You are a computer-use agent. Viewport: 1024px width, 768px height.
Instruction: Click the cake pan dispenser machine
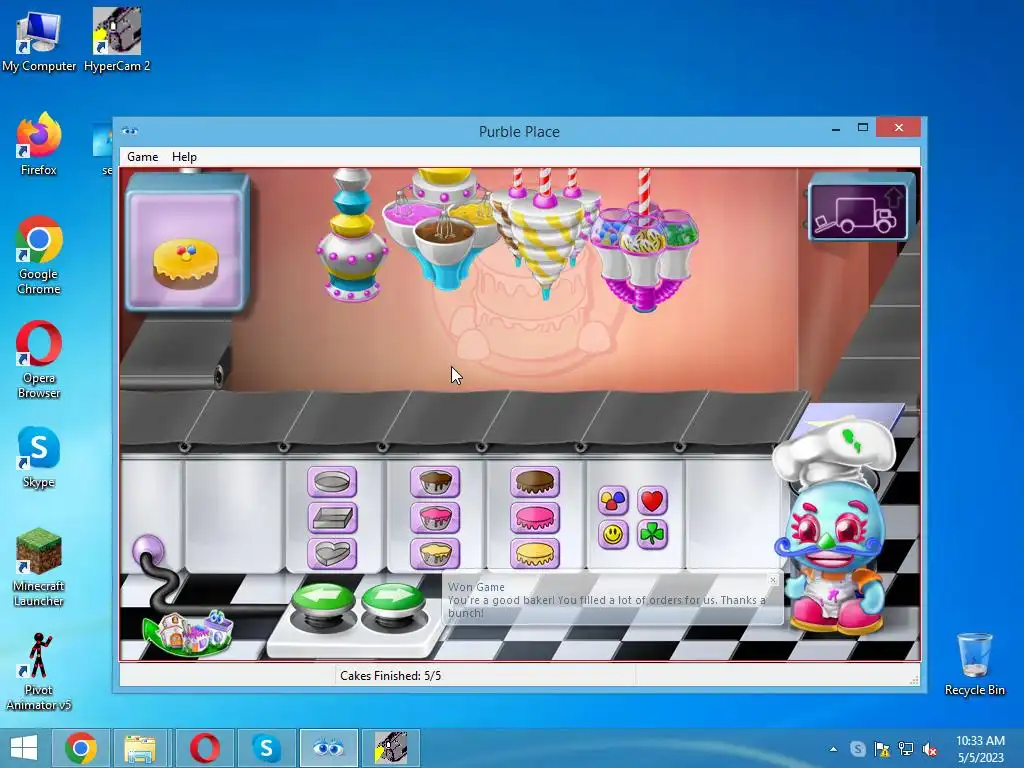click(351, 235)
